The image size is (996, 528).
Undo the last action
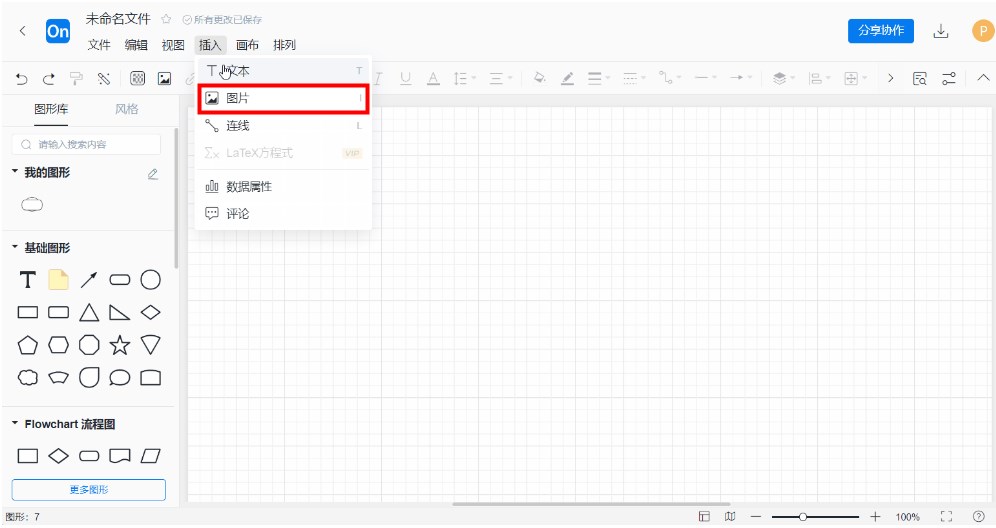point(22,79)
